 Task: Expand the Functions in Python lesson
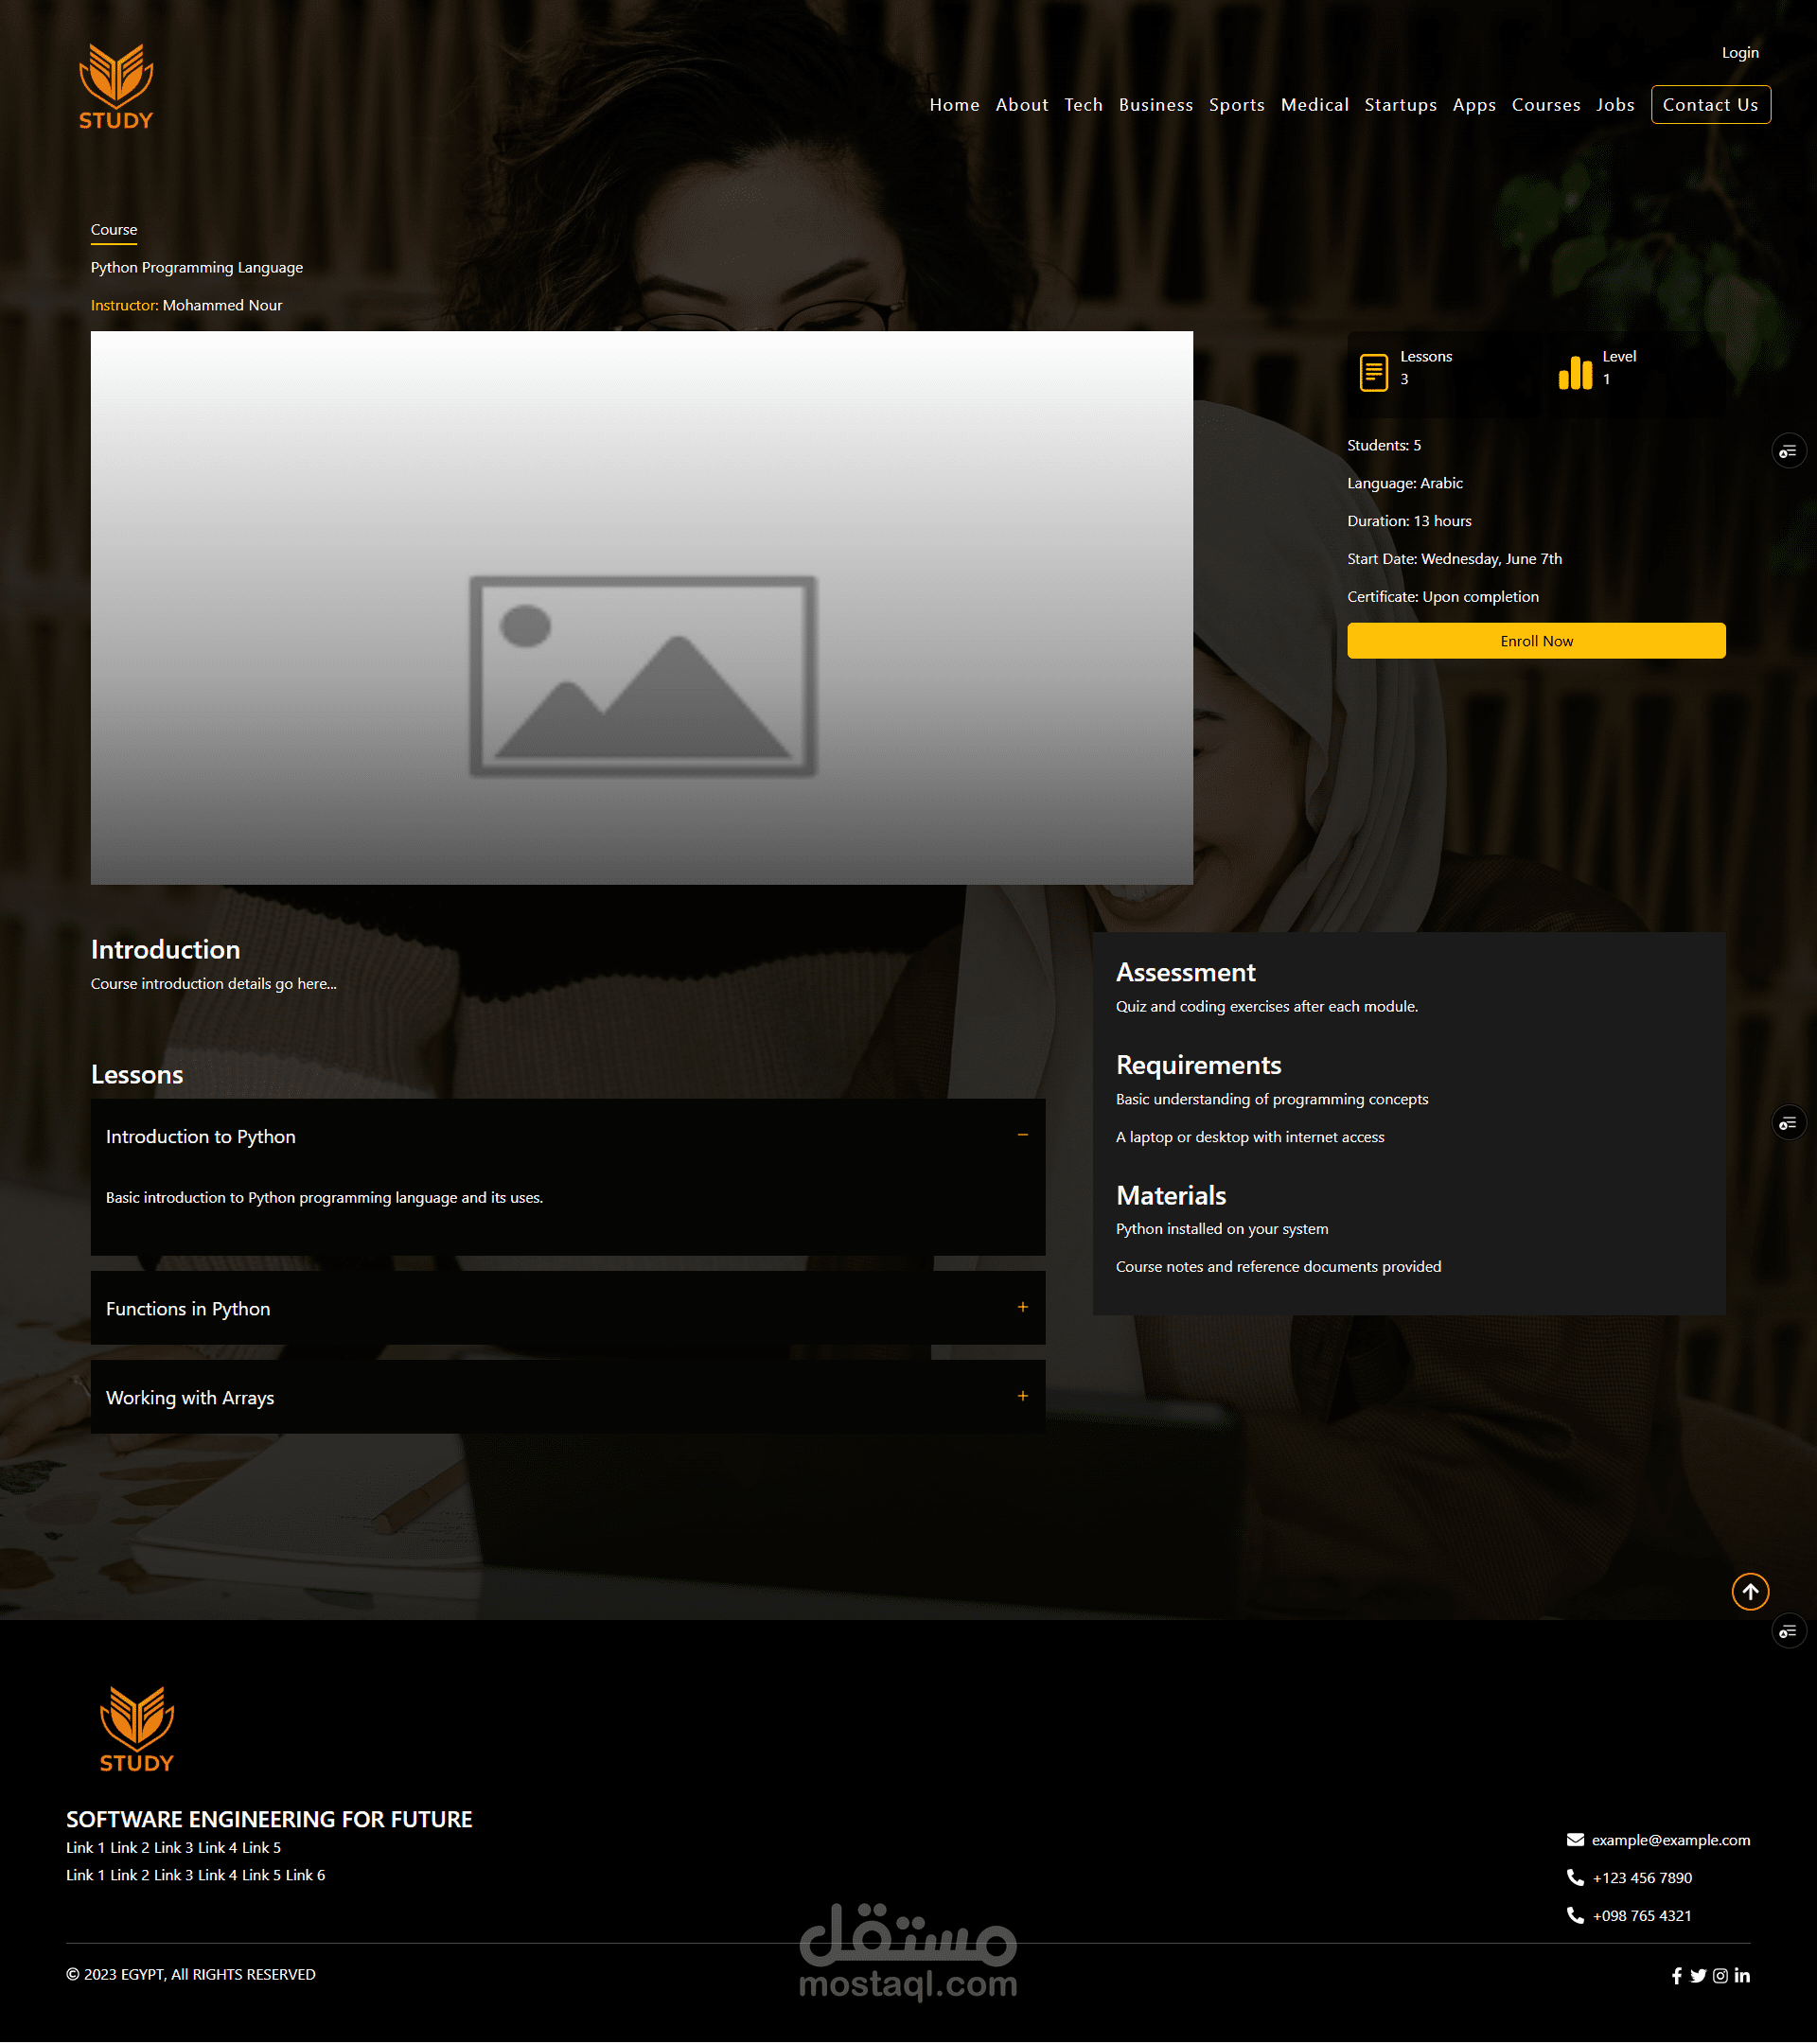[x=1022, y=1307]
